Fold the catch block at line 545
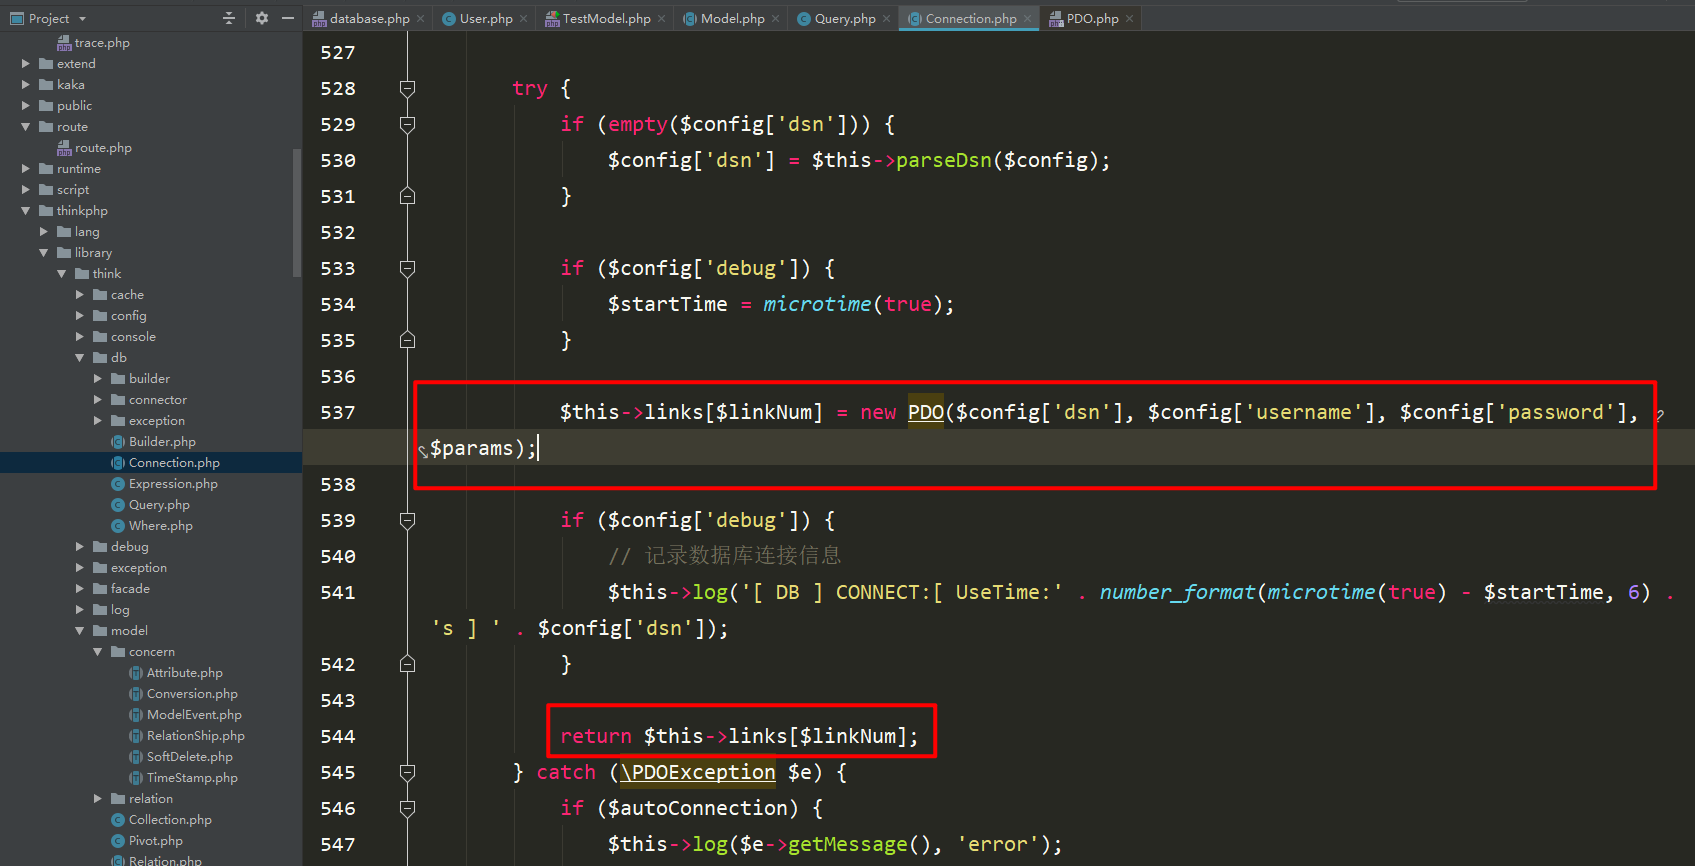1695x866 pixels. 407,772
